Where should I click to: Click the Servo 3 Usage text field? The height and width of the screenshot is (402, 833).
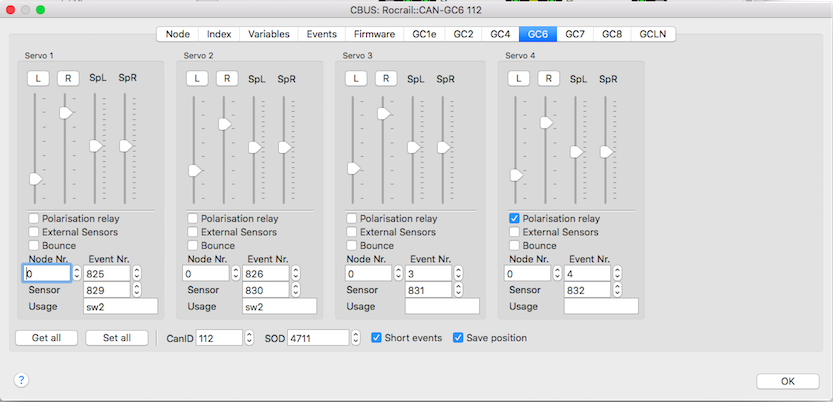pyautogui.click(x=441, y=307)
